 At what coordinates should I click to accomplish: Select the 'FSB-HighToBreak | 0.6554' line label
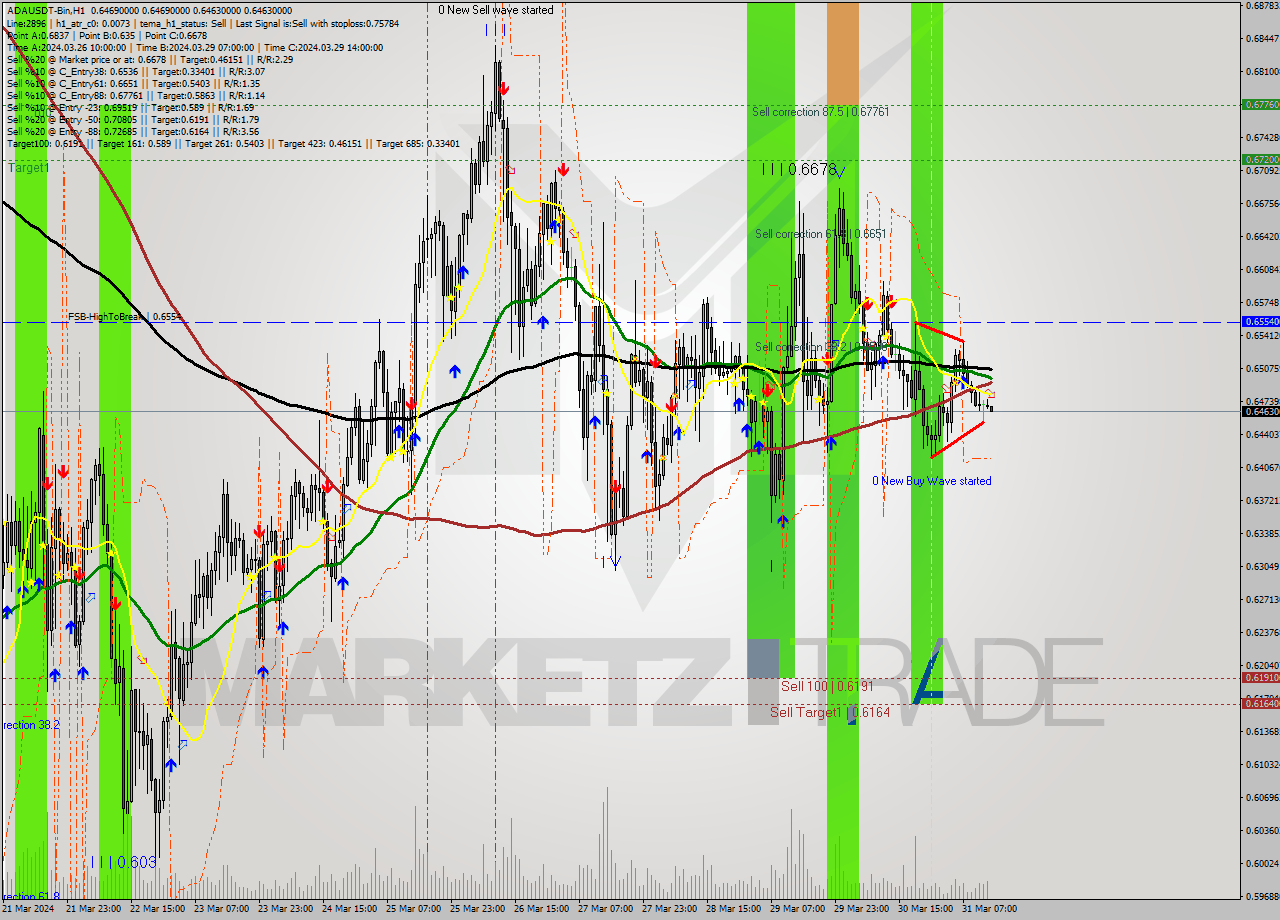pyautogui.click(x=125, y=317)
